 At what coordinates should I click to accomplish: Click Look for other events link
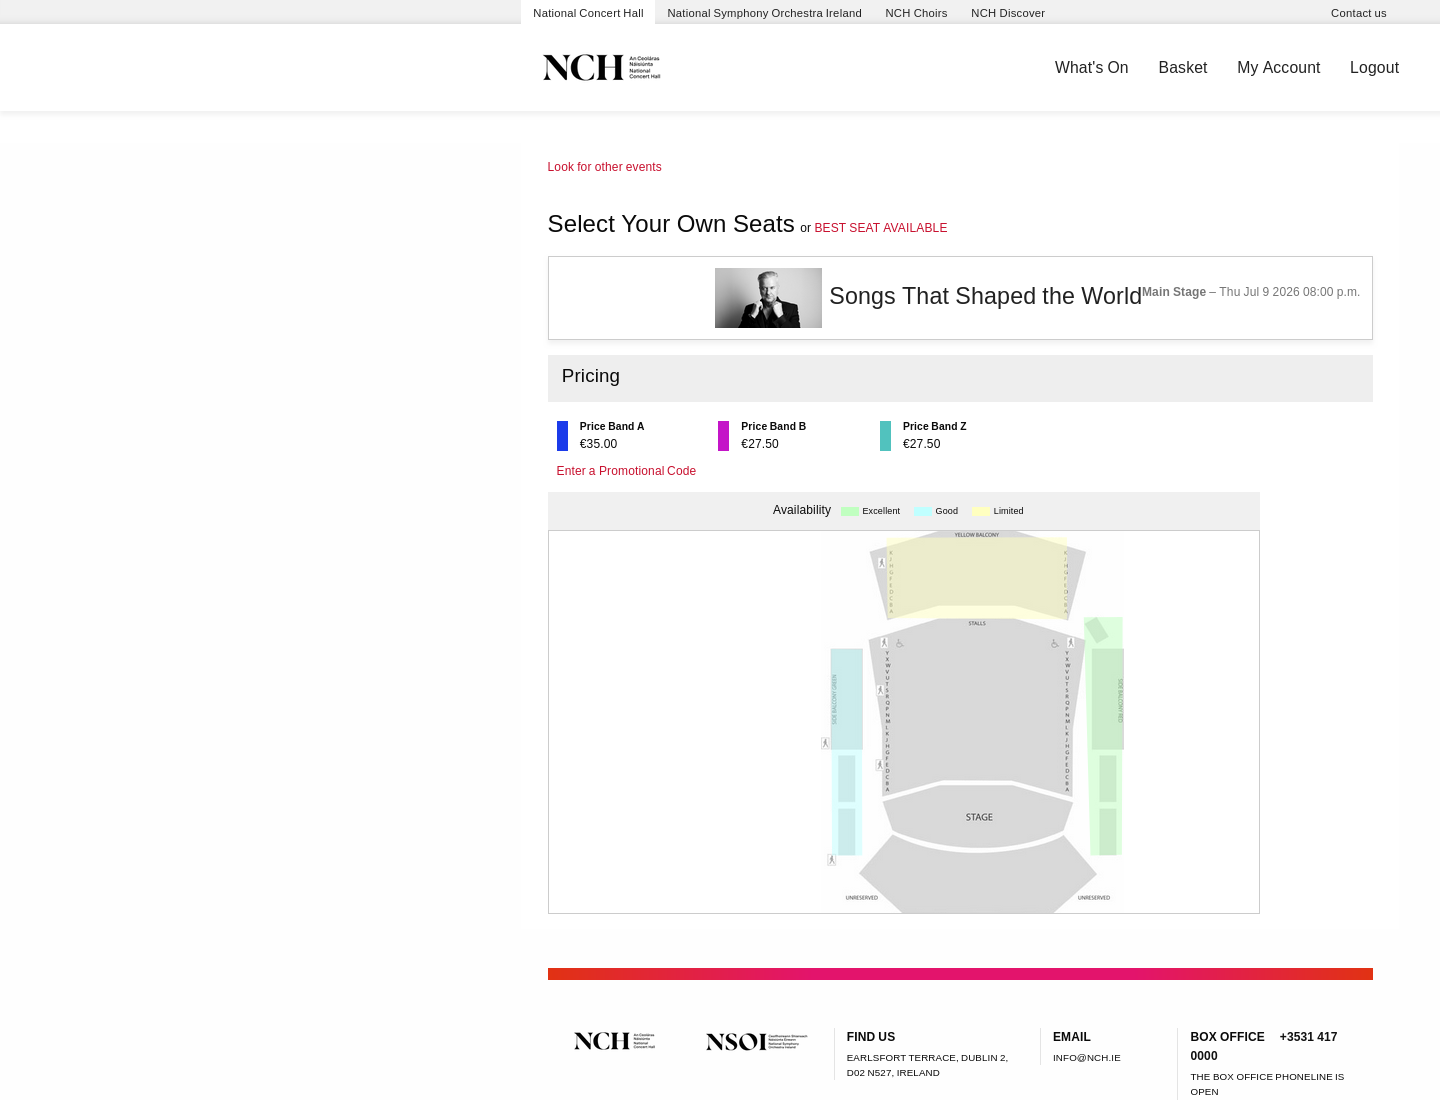coord(604,167)
